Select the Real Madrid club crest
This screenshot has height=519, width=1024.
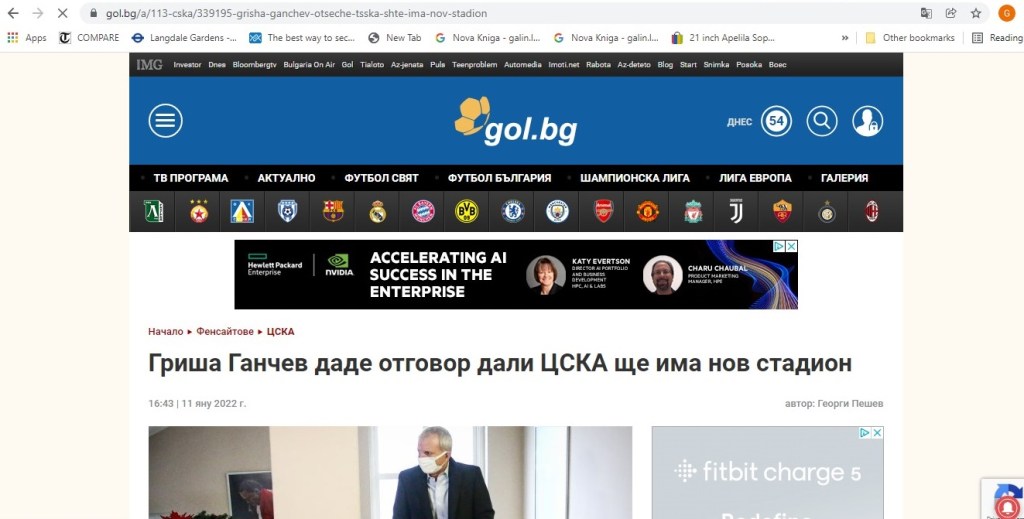pos(377,211)
